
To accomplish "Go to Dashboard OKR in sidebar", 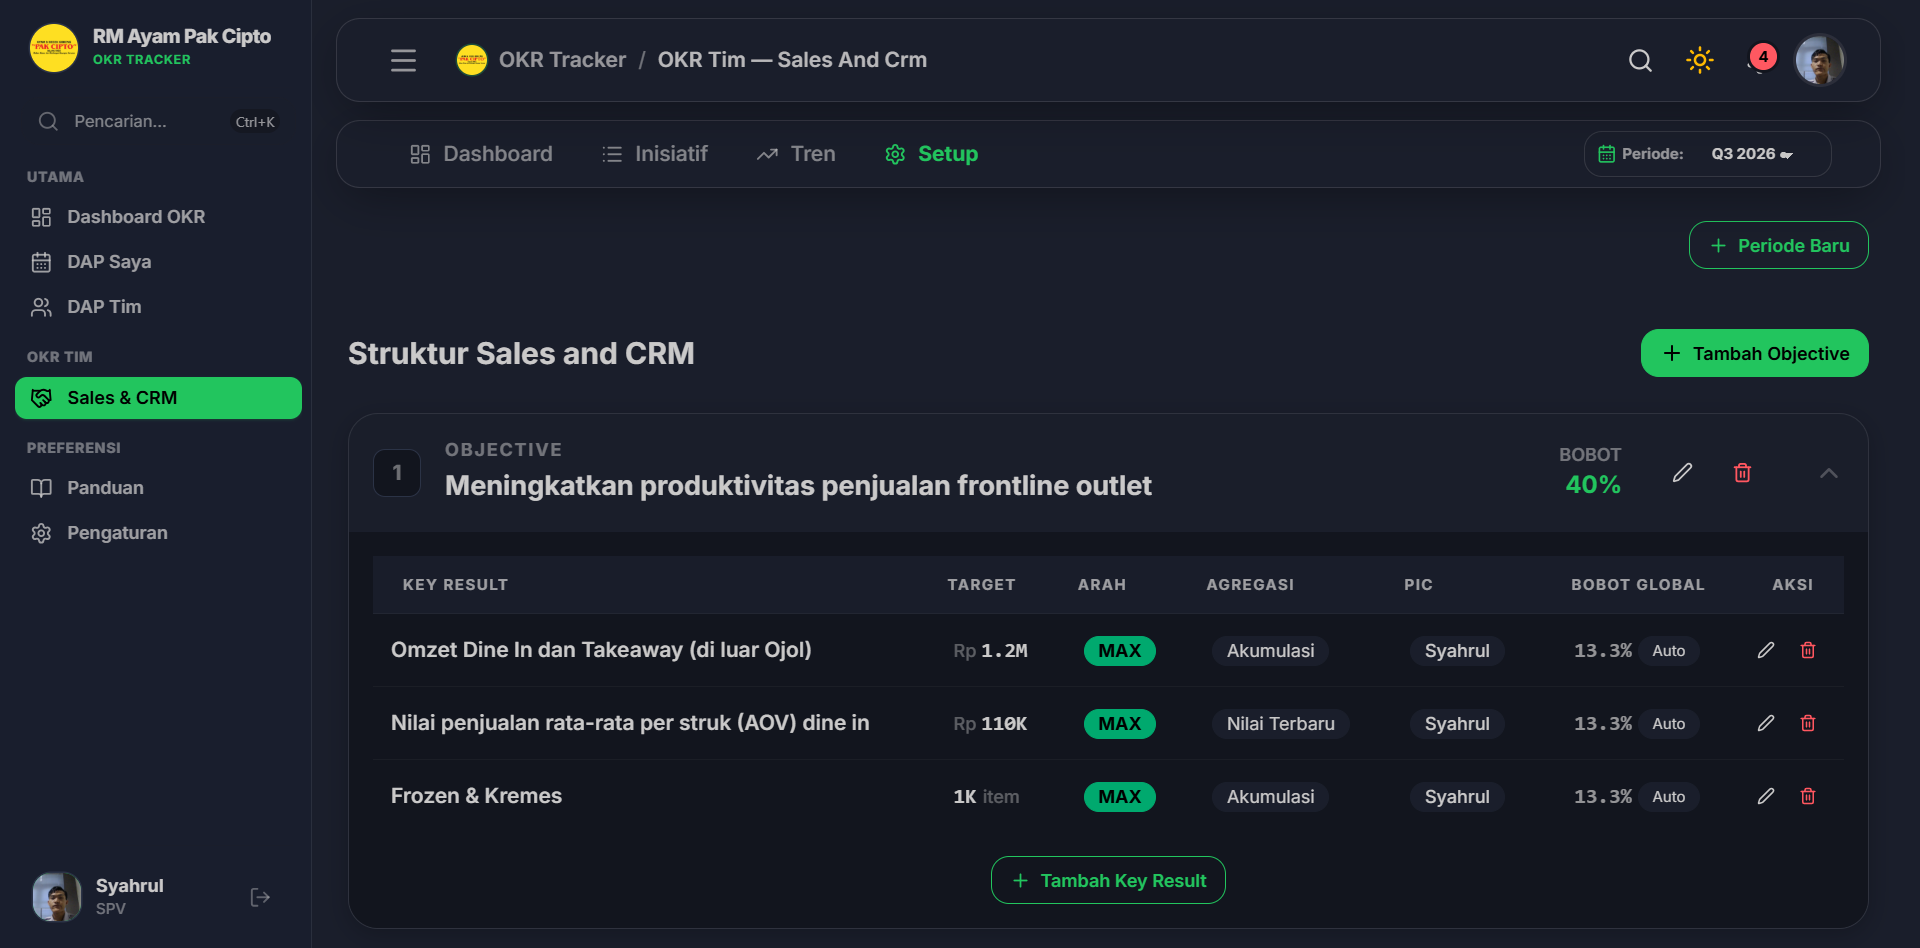I will [158, 217].
